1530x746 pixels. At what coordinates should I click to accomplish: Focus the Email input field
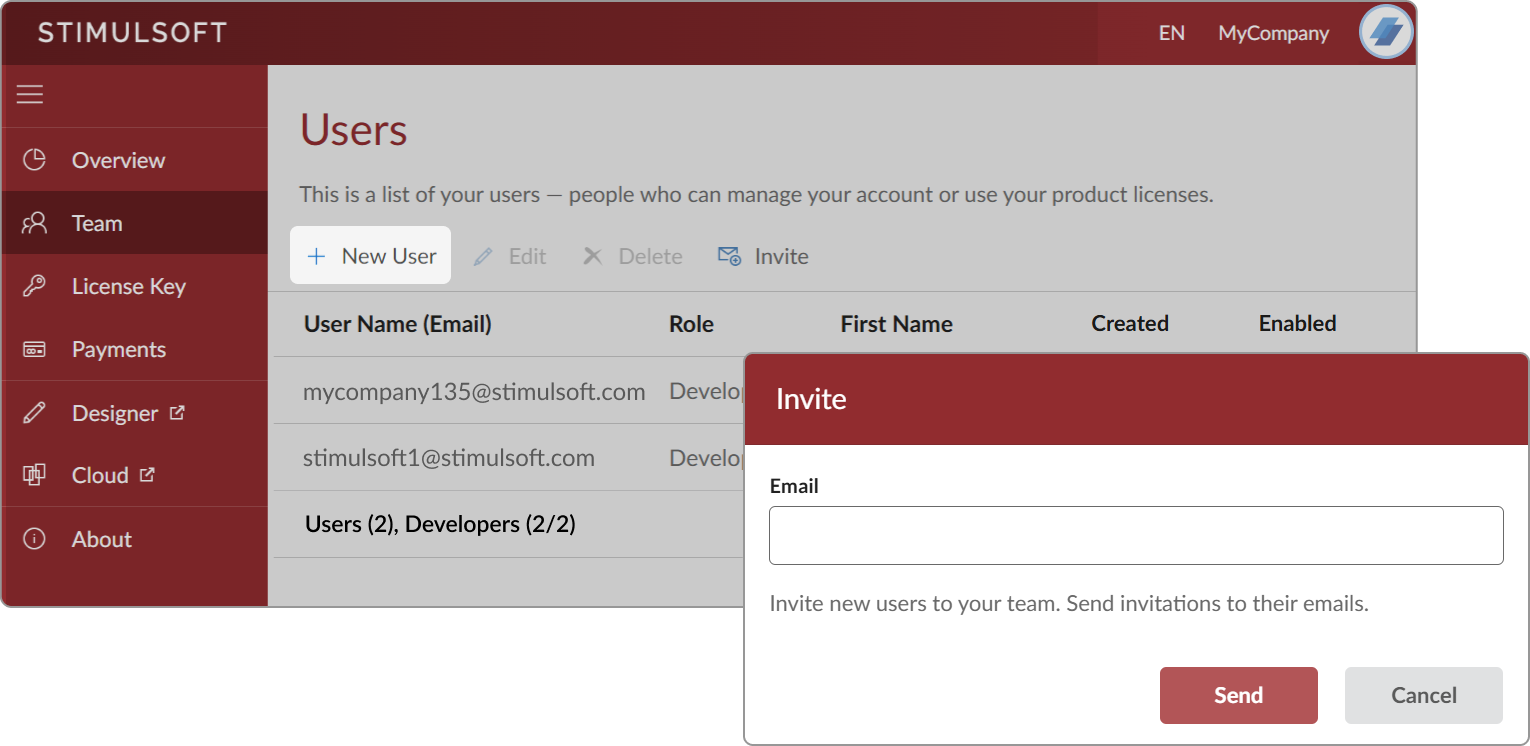tap(1135, 536)
